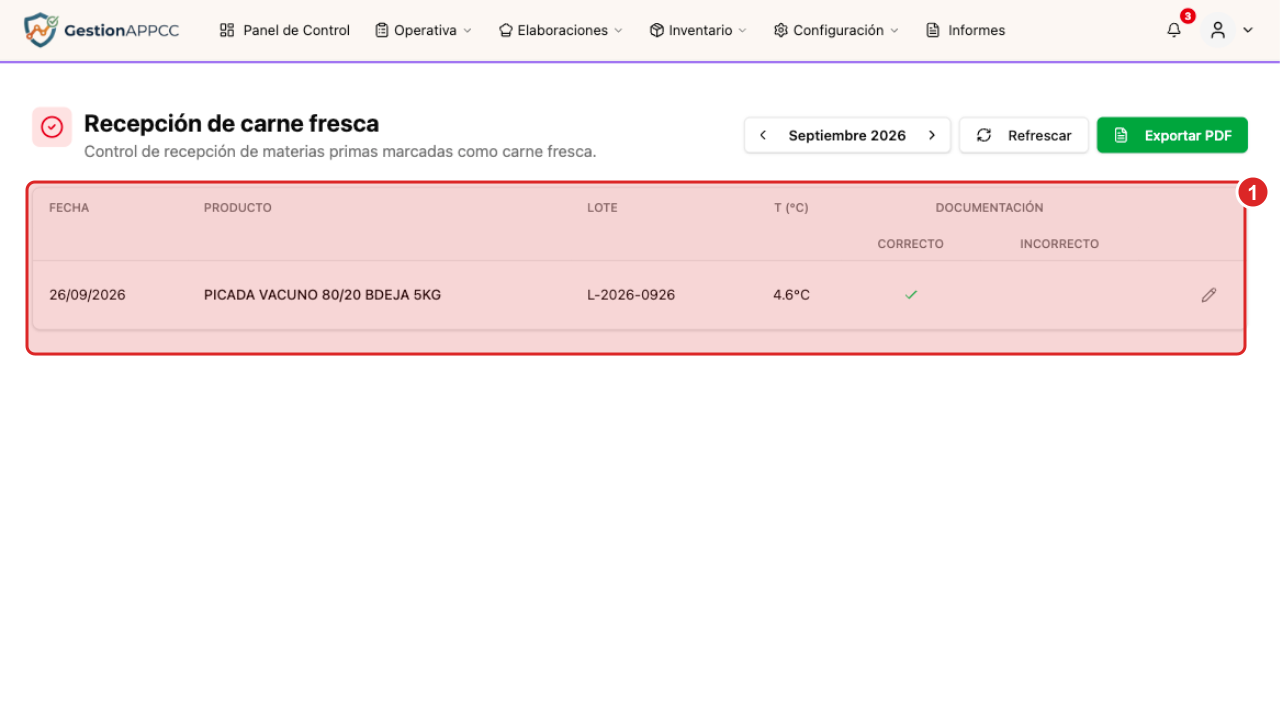Click the T (°C) column header

click(x=791, y=208)
